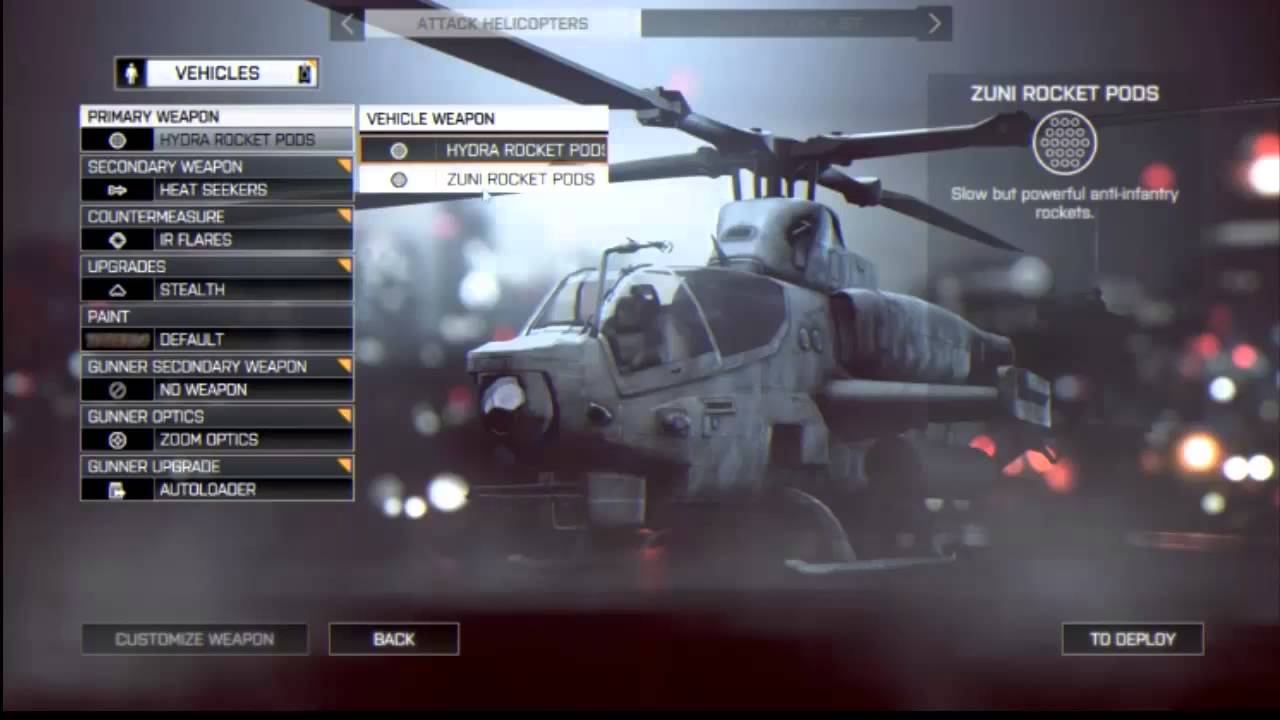Image resolution: width=1280 pixels, height=720 pixels.
Task: Open the Attack Helicopters tab
Action: pos(502,23)
